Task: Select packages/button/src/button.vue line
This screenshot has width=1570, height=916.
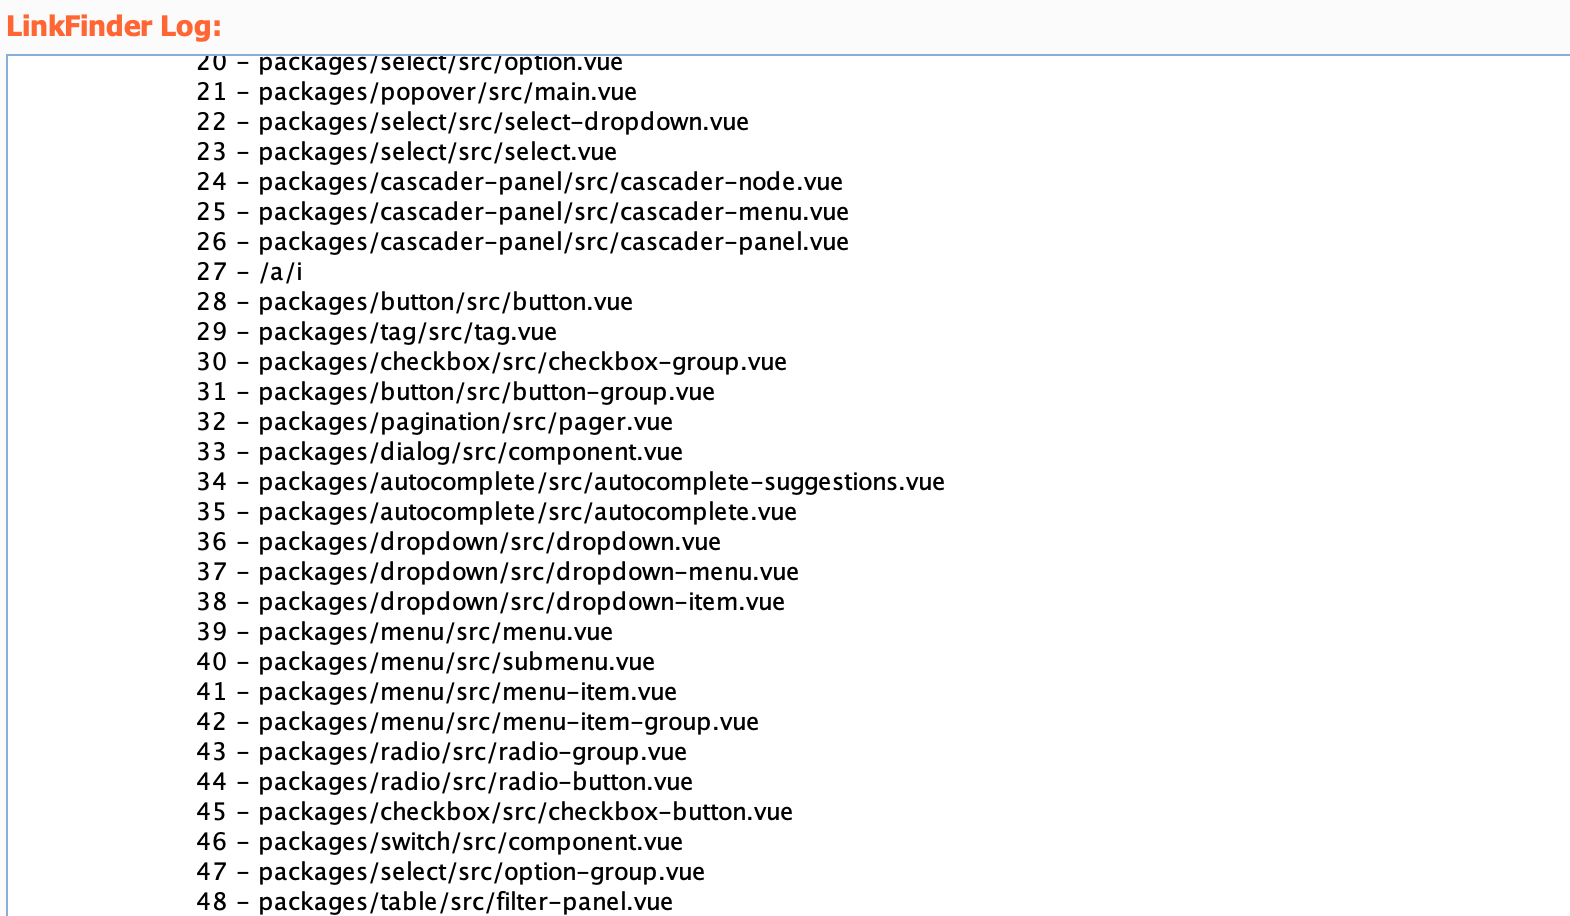Action: tap(445, 302)
